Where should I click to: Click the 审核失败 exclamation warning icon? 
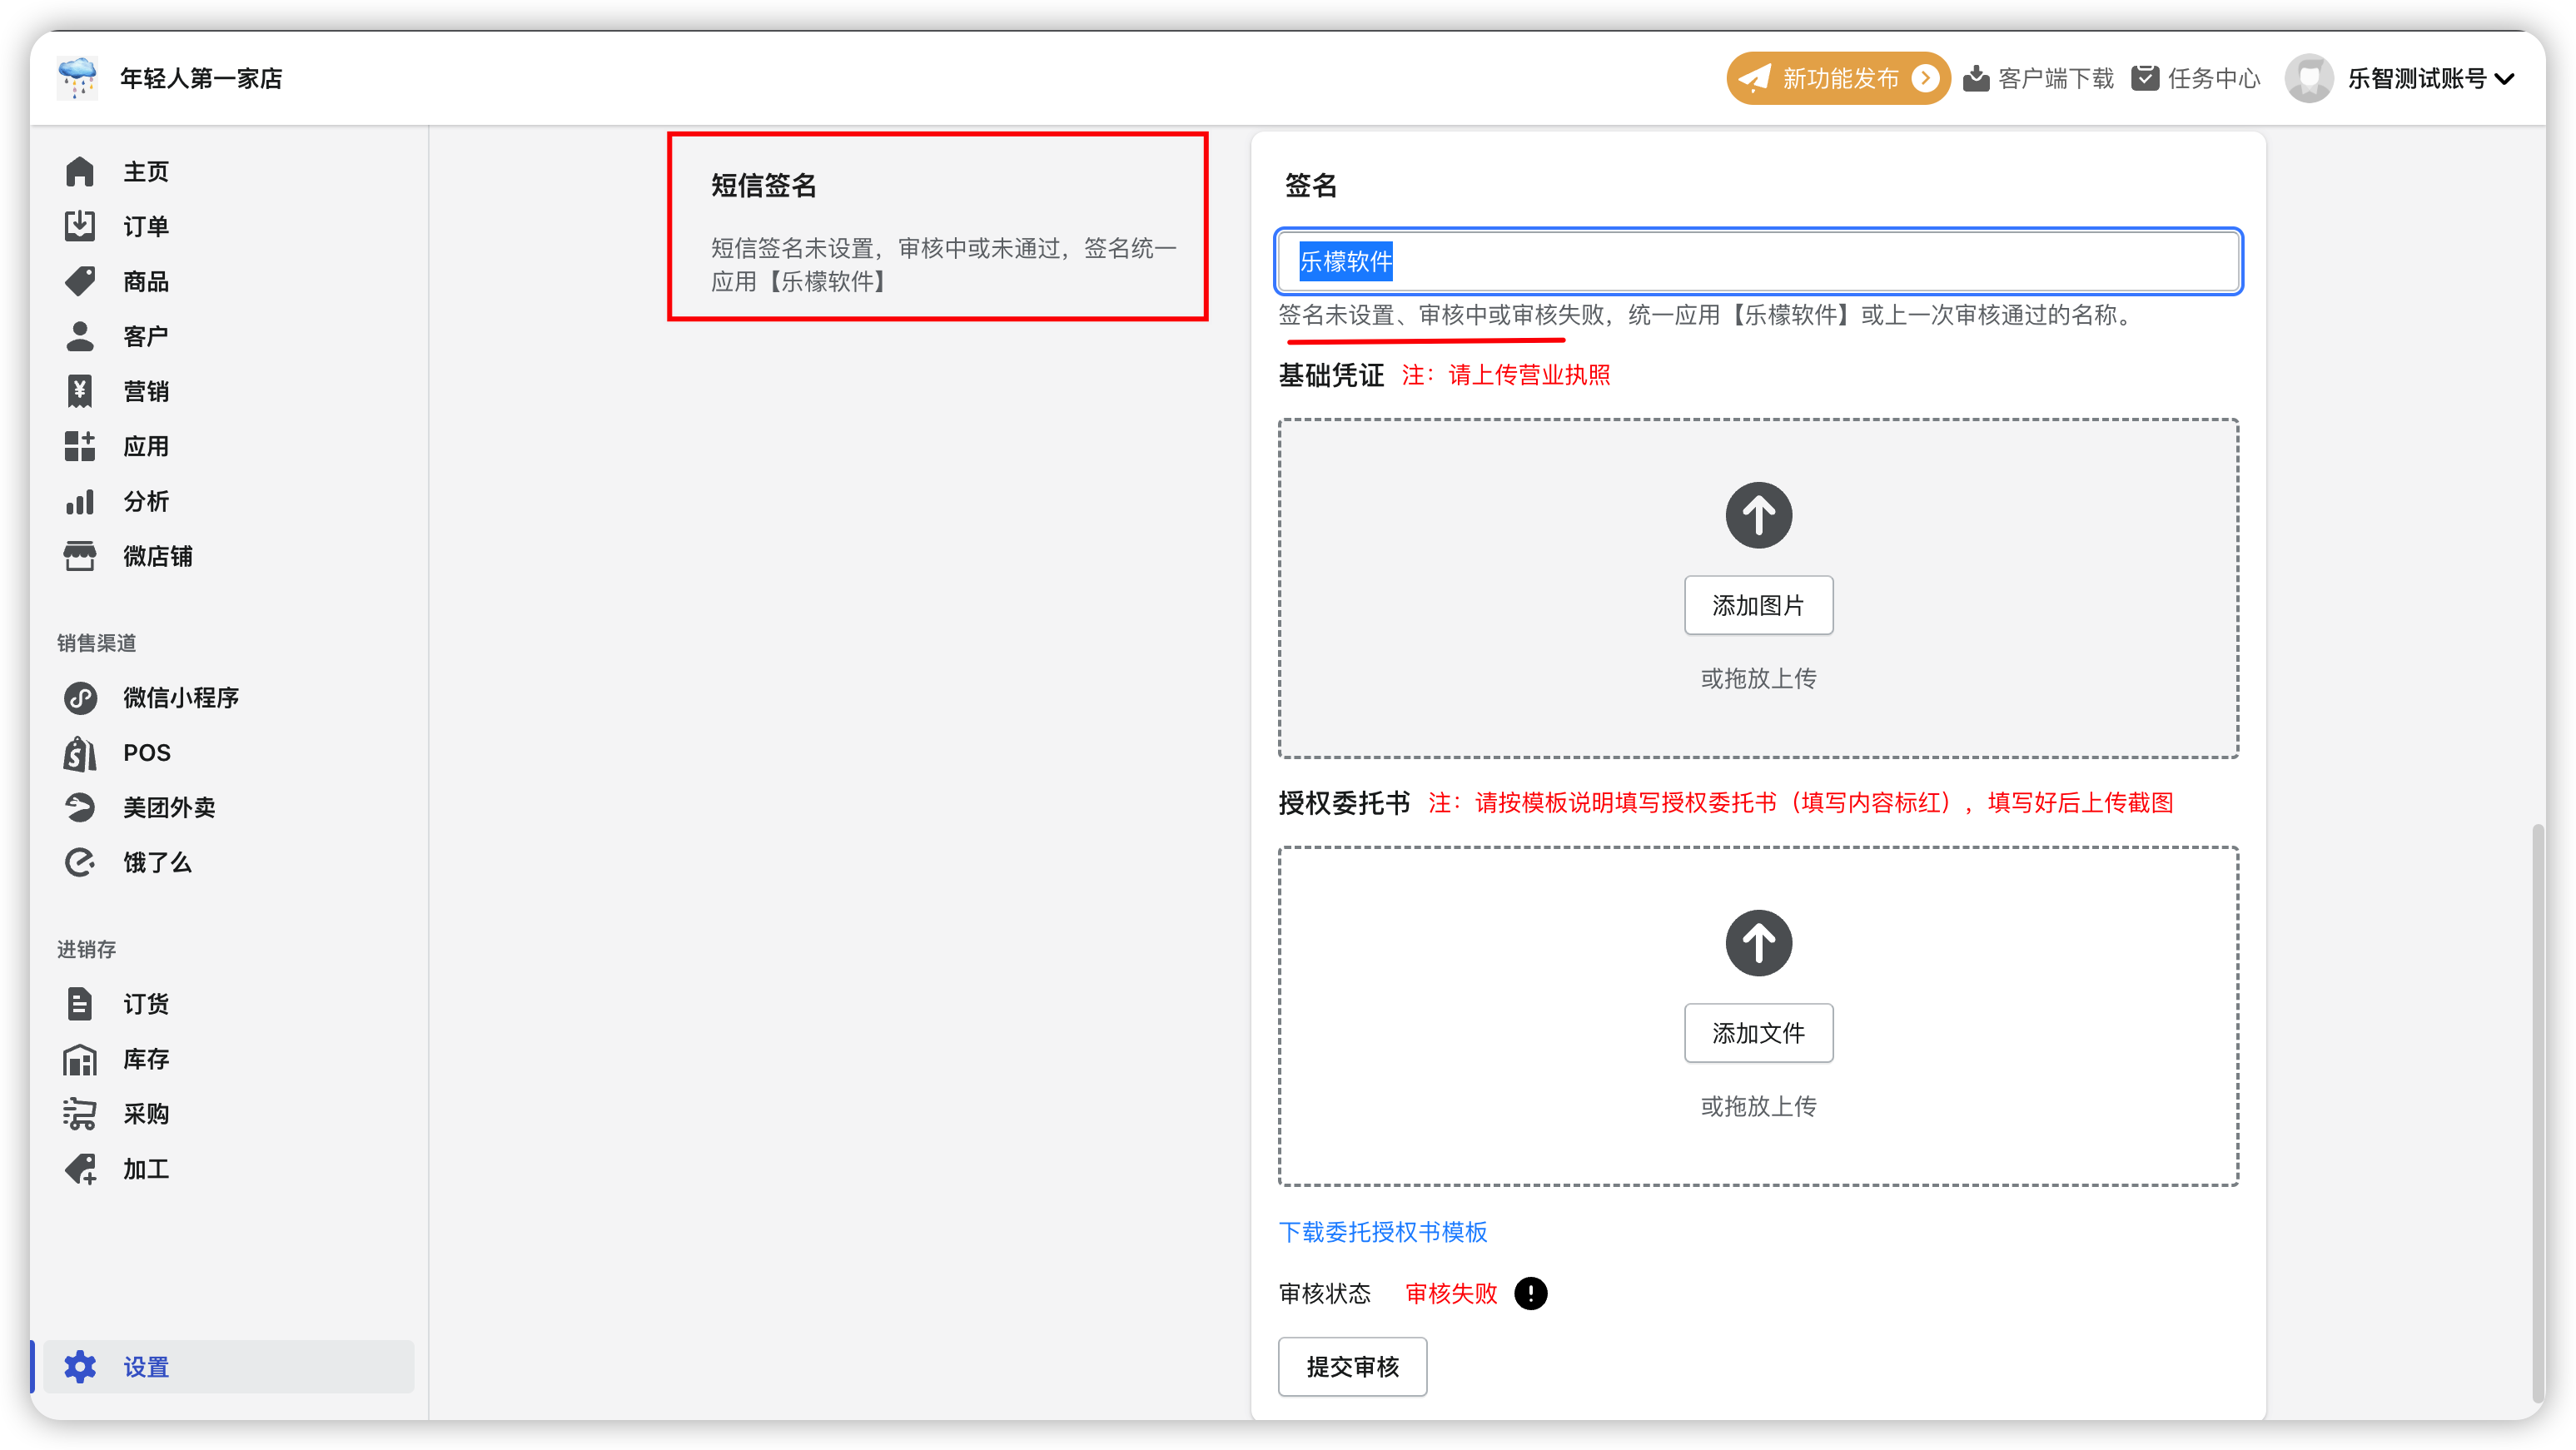tap(1530, 1293)
